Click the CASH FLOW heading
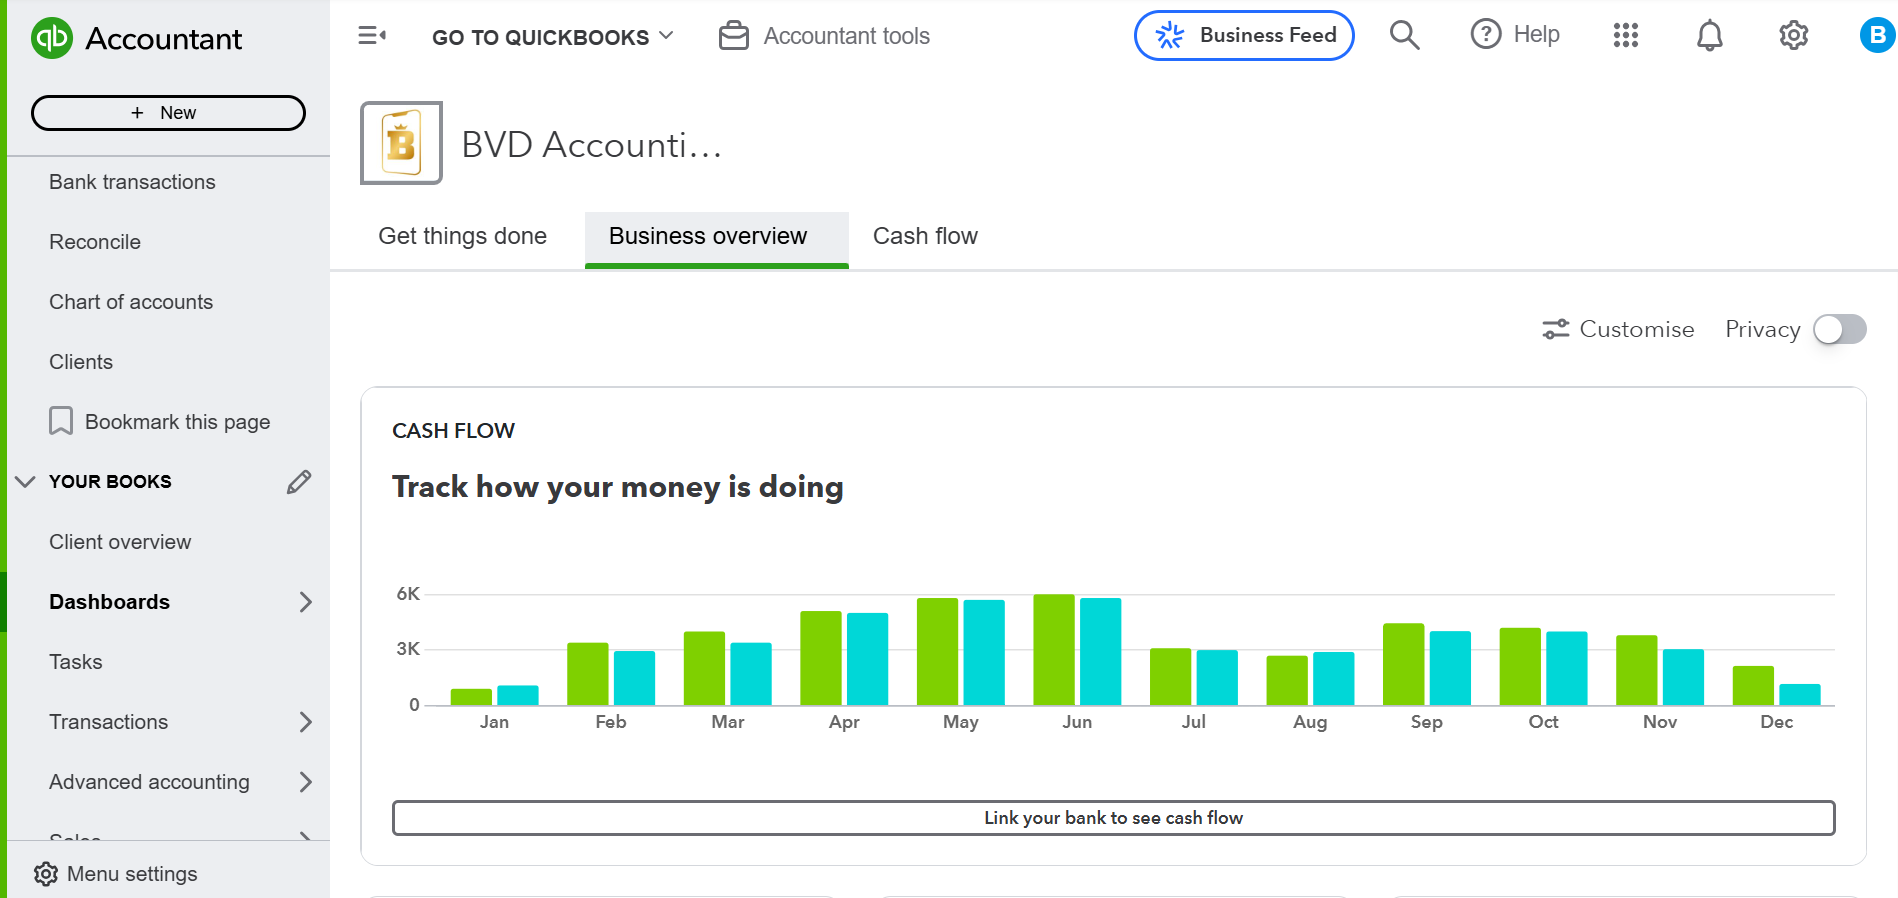The image size is (1898, 898). pyautogui.click(x=453, y=431)
